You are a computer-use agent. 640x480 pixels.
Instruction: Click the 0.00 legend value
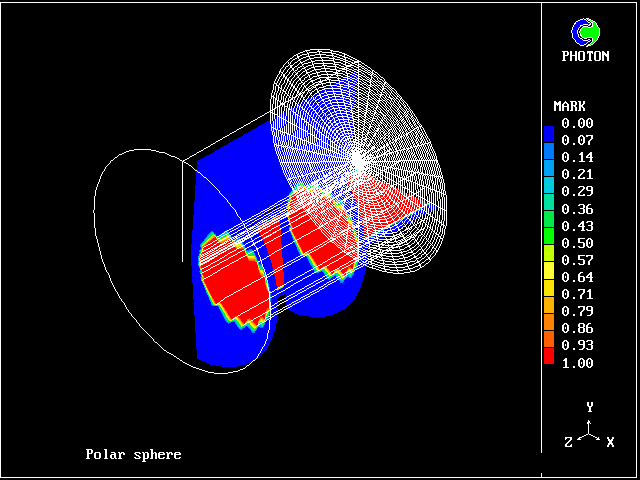(x=577, y=123)
